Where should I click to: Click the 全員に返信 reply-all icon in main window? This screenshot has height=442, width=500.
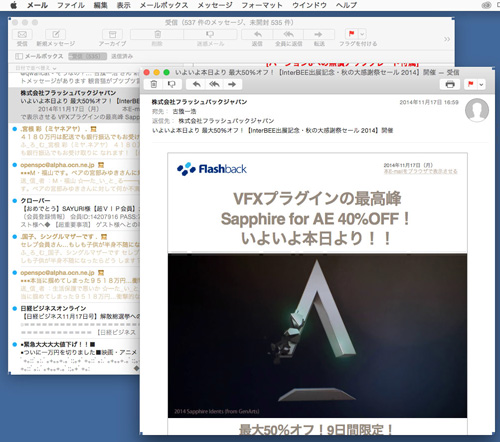tap(288, 34)
